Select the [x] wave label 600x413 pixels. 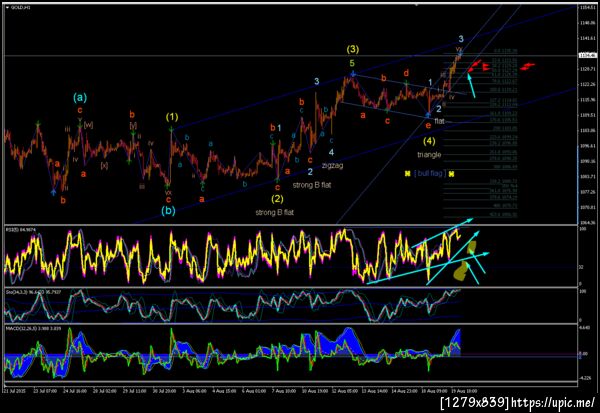104,165
